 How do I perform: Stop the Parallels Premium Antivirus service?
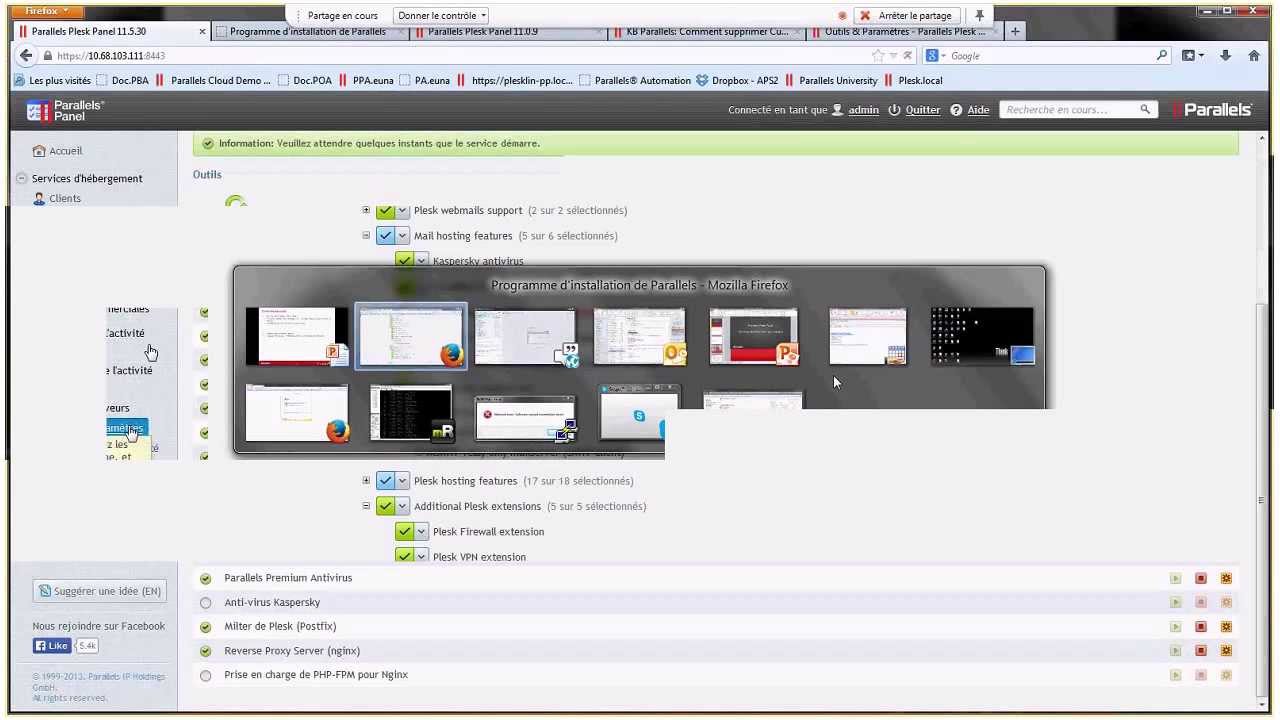click(1201, 578)
